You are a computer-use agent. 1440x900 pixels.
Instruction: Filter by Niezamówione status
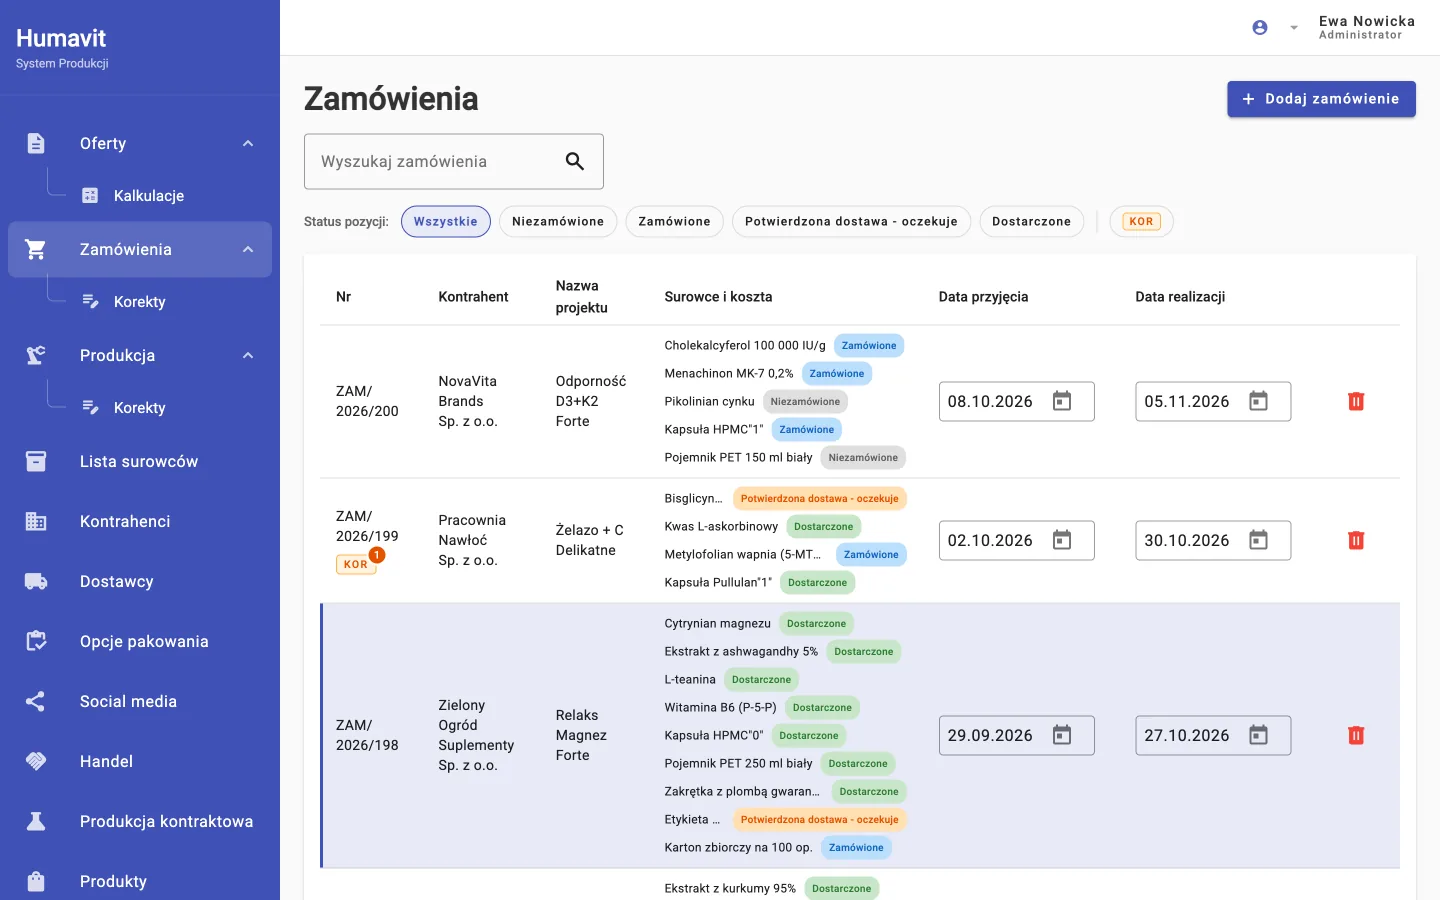[x=558, y=221]
